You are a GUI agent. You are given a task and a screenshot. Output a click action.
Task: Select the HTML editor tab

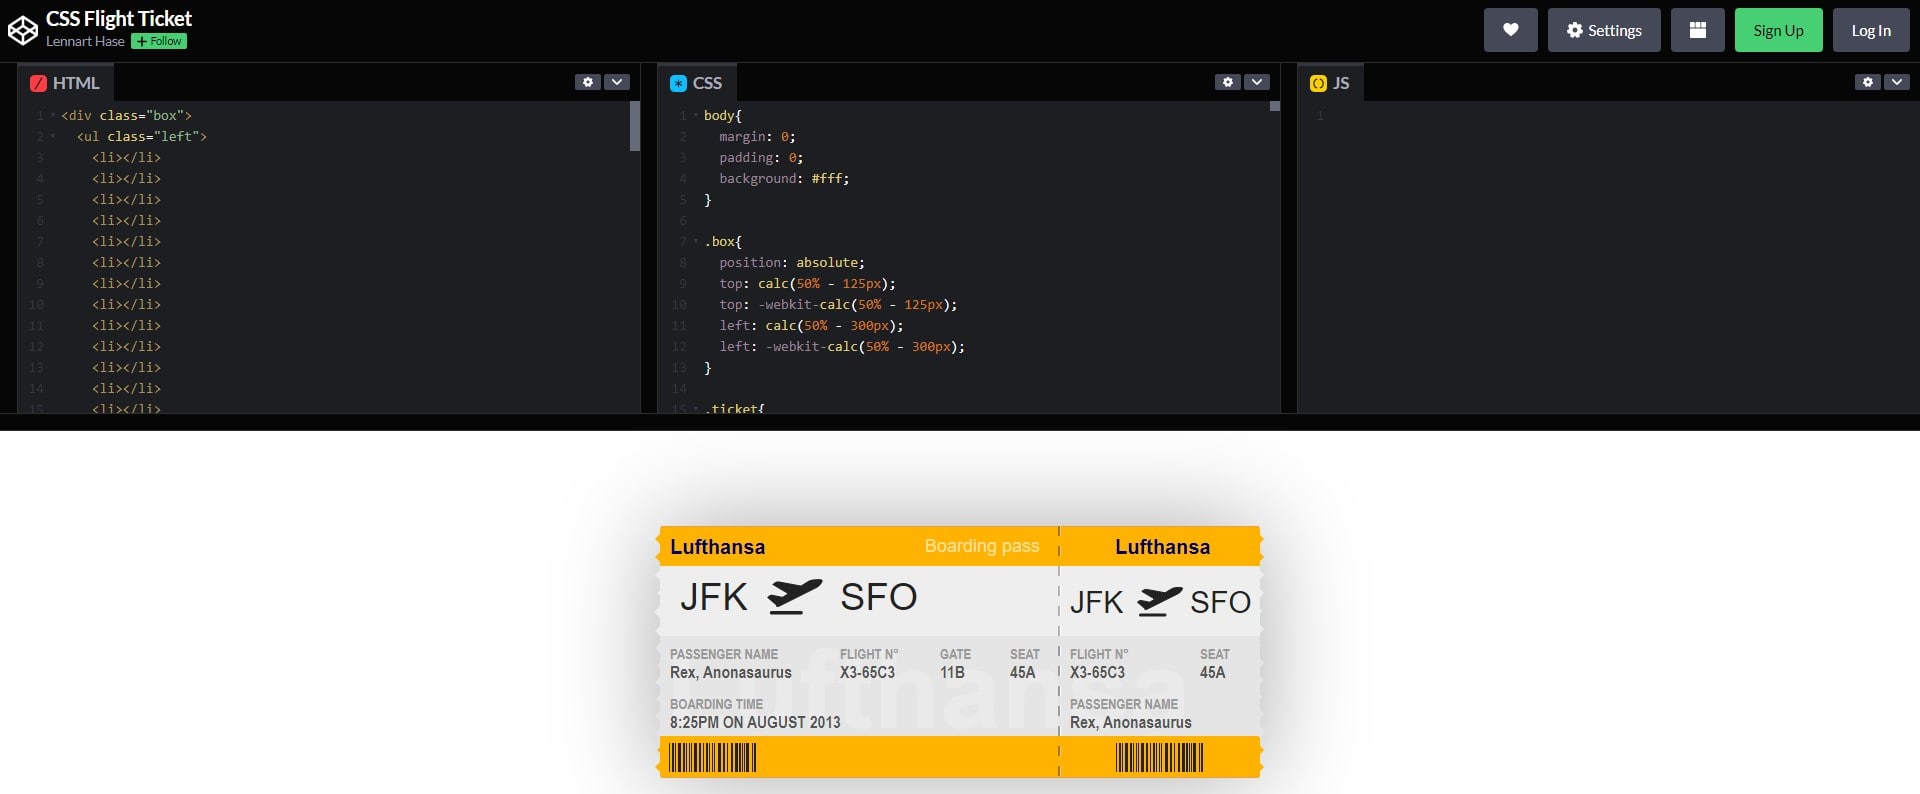65,83
